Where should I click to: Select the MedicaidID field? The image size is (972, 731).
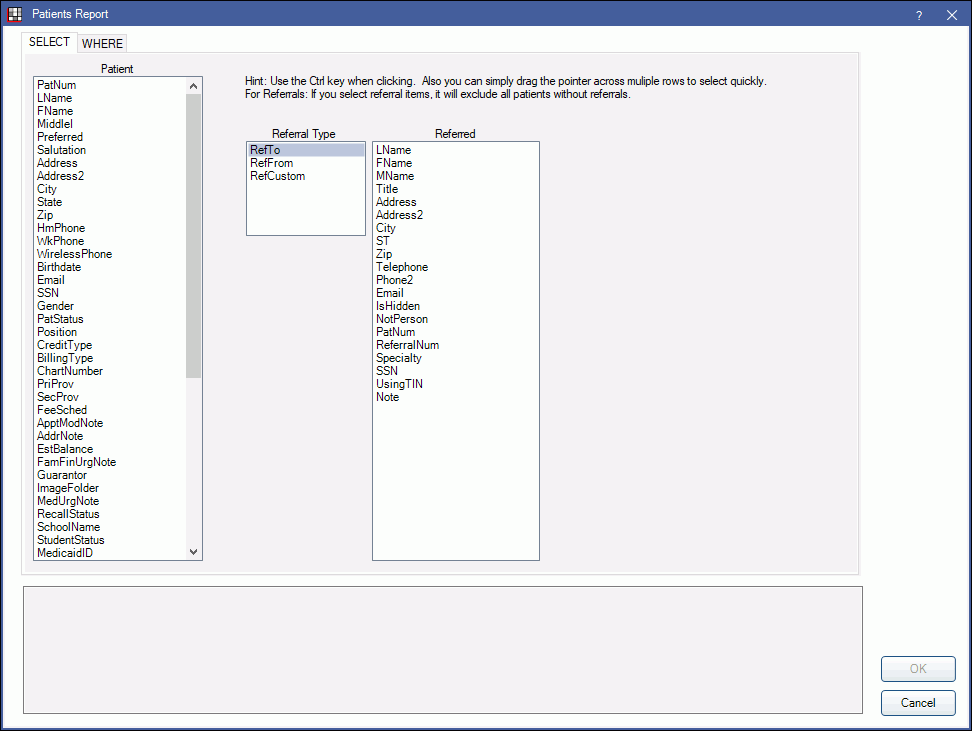coord(110,553)
